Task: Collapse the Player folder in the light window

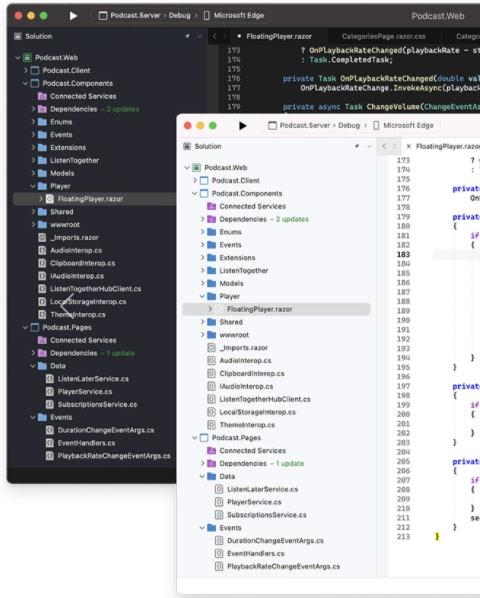Action: point(202,296)
